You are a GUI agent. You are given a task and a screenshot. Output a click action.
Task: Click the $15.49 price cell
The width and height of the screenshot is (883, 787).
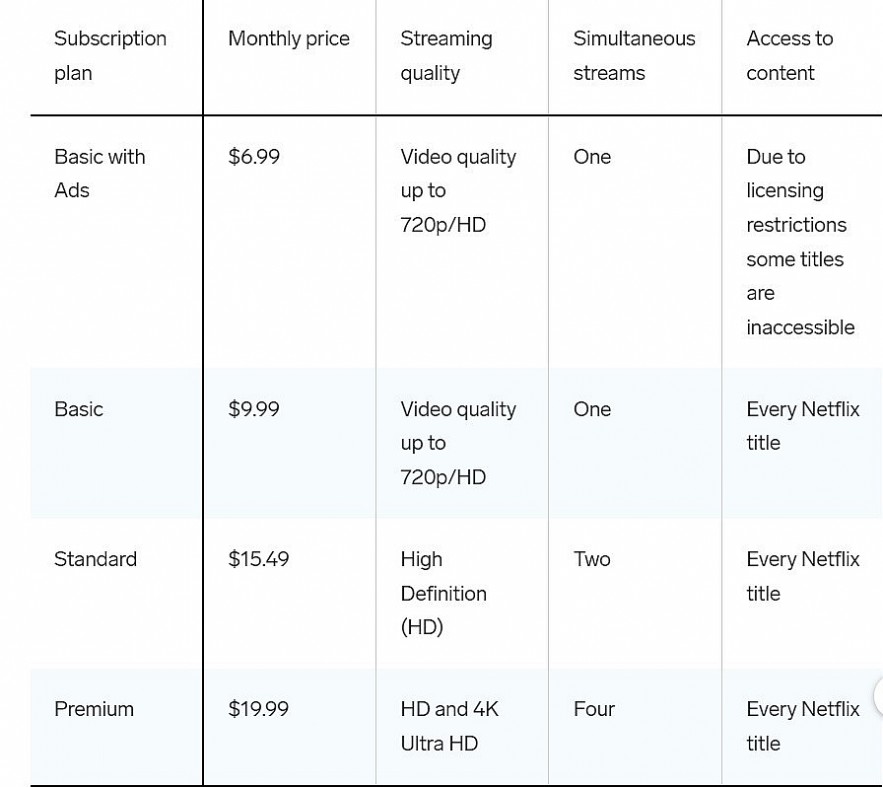click(258, 559)
